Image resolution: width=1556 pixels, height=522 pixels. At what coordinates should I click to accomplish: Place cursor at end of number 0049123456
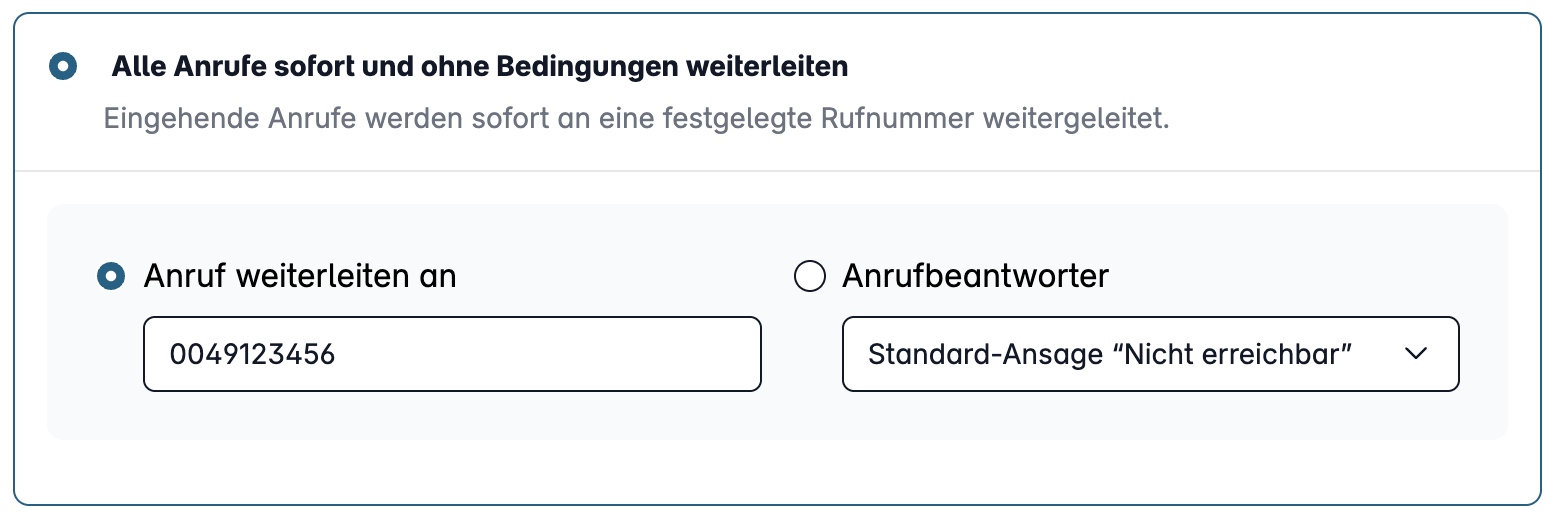point(337,354)
